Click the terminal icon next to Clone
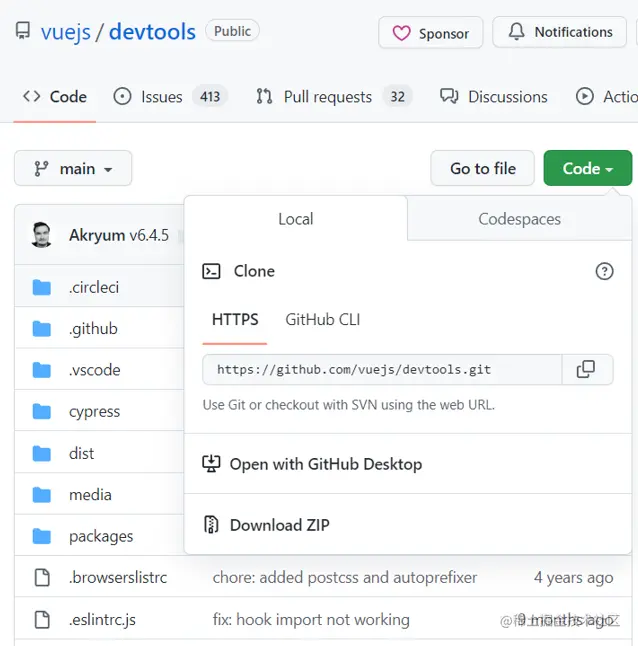638x646 pixels. point(211,271)
